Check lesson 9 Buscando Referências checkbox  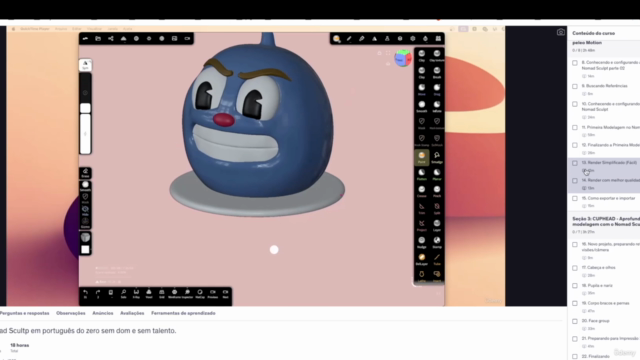tap(575, 86)
